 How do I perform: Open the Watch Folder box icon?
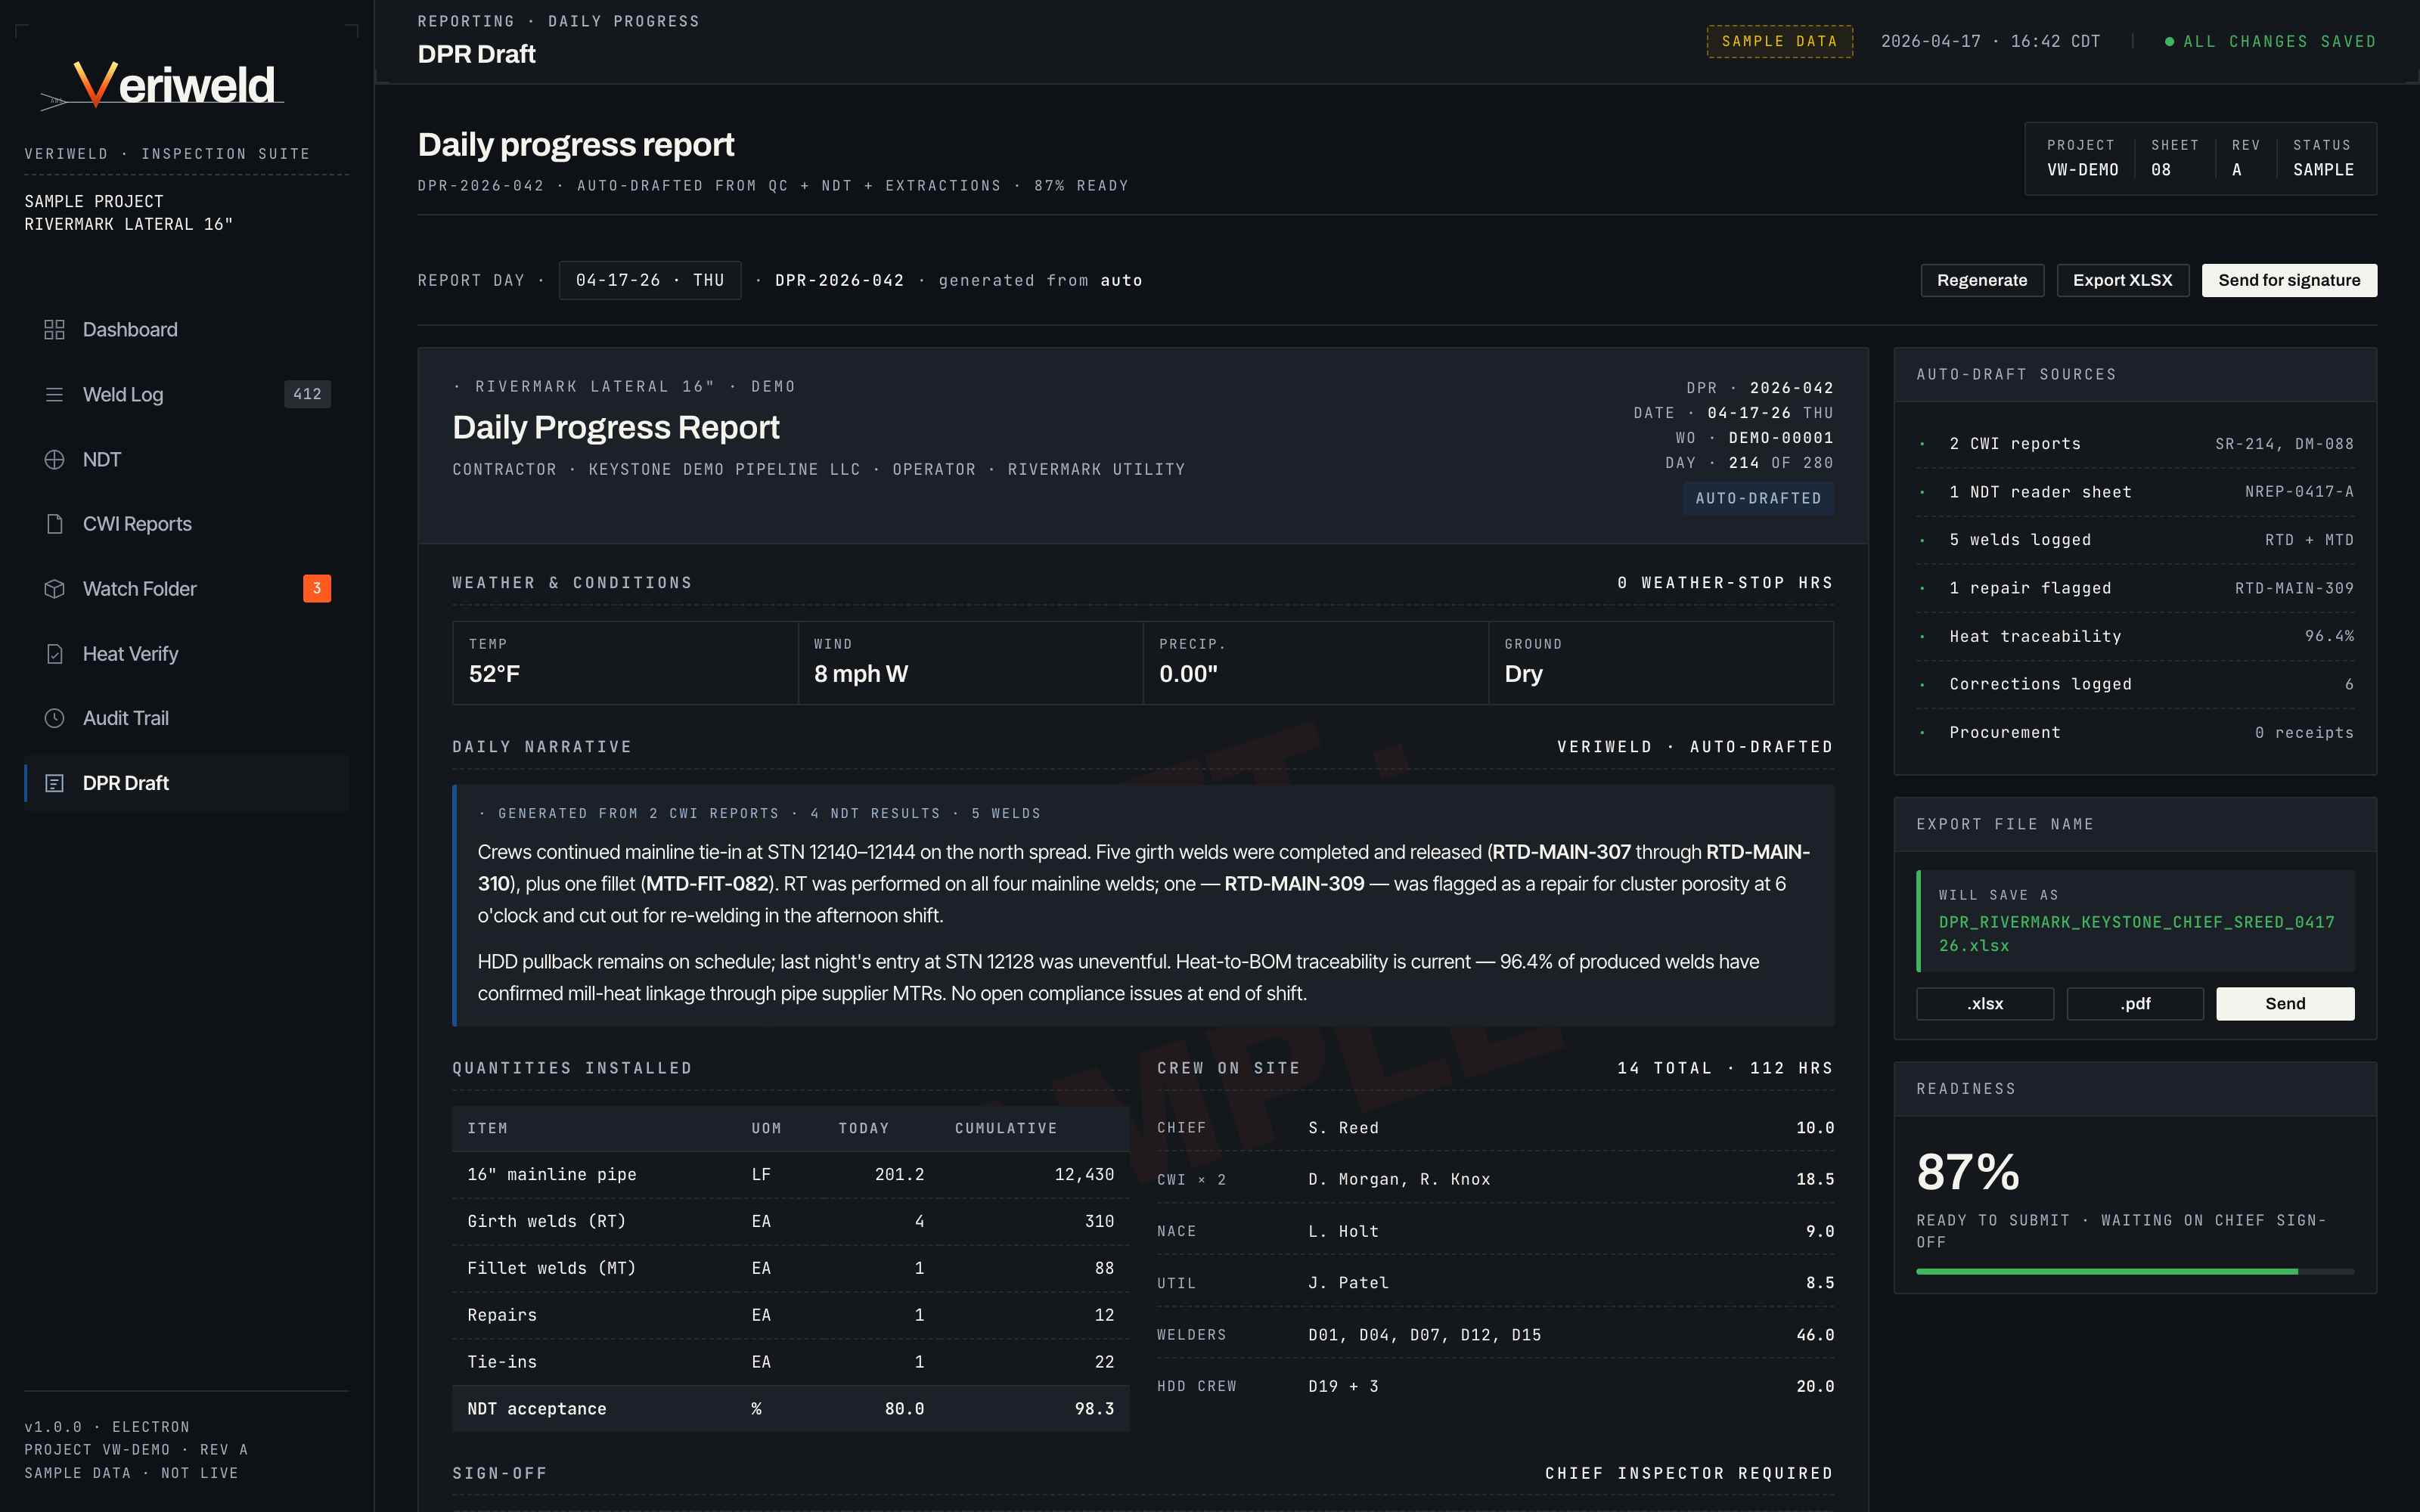pyautogui.click(x=54, y=588)
